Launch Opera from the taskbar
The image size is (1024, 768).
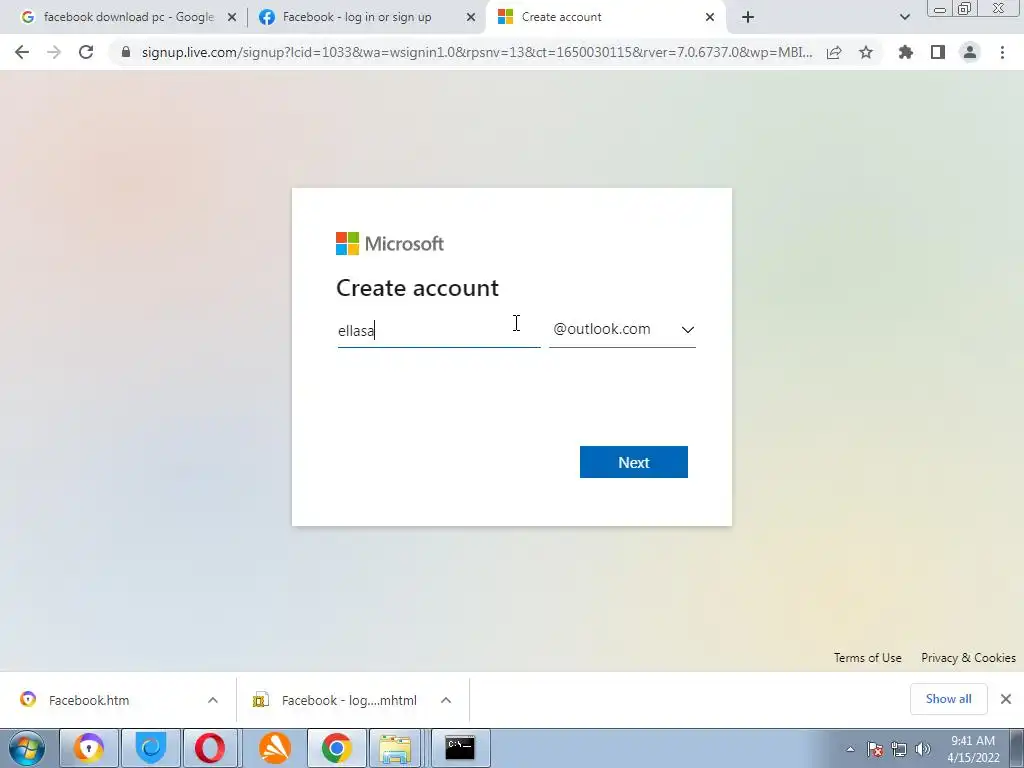click(x=210, y=748)
